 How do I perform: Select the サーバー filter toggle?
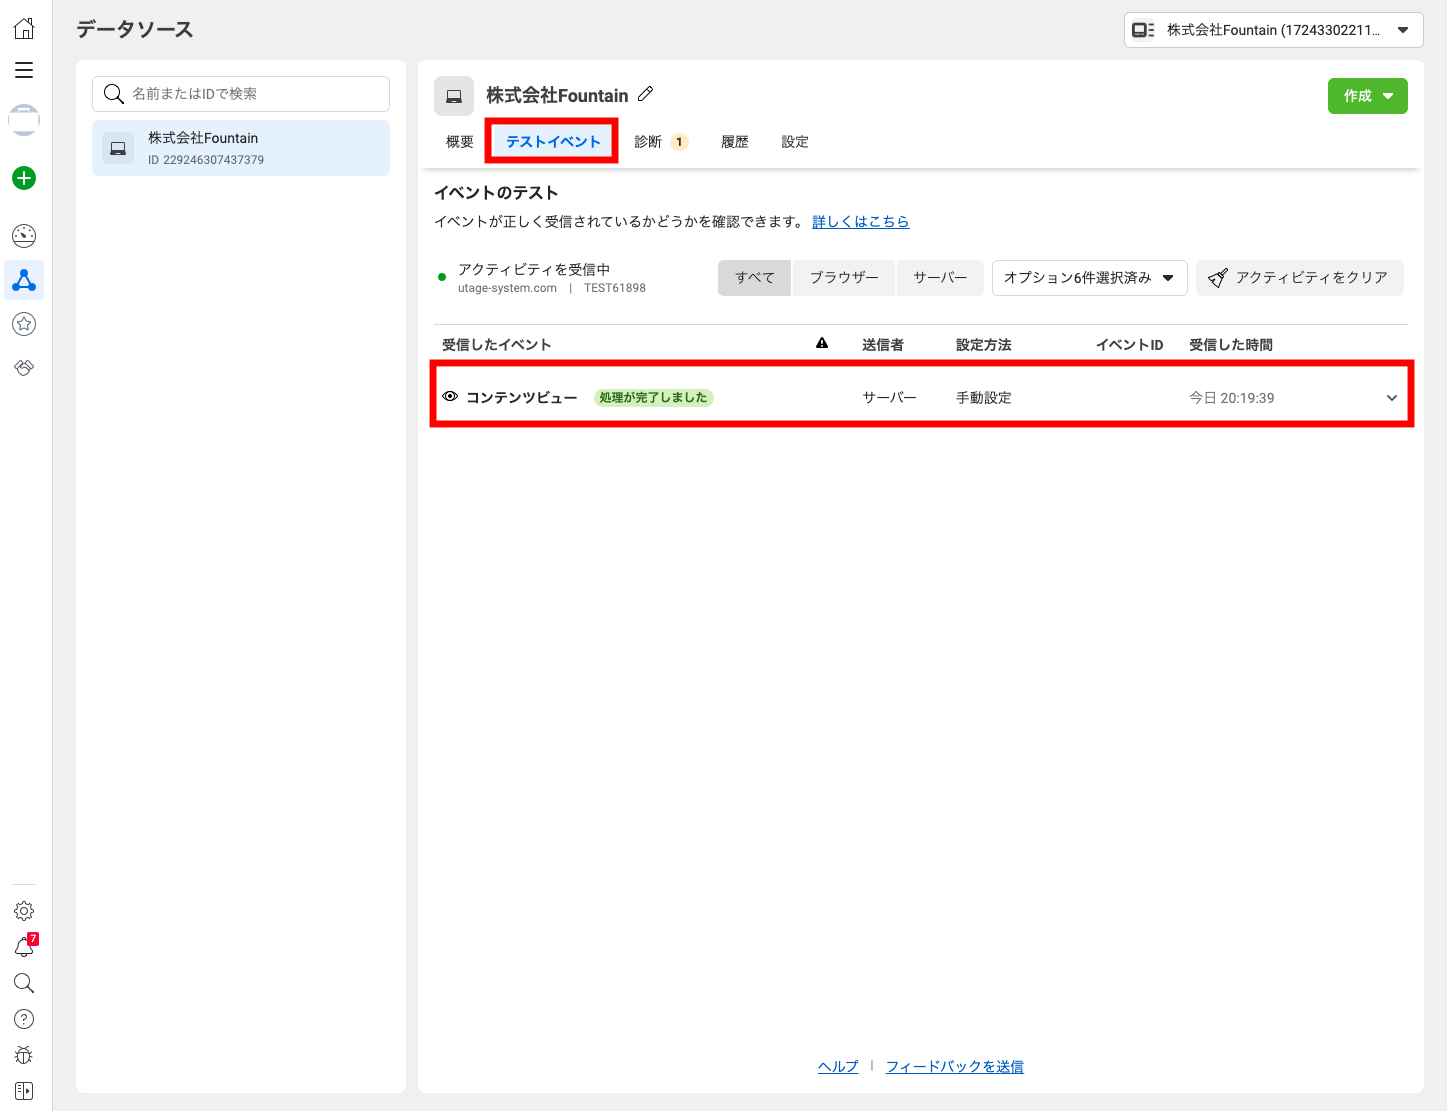point(940,278)
